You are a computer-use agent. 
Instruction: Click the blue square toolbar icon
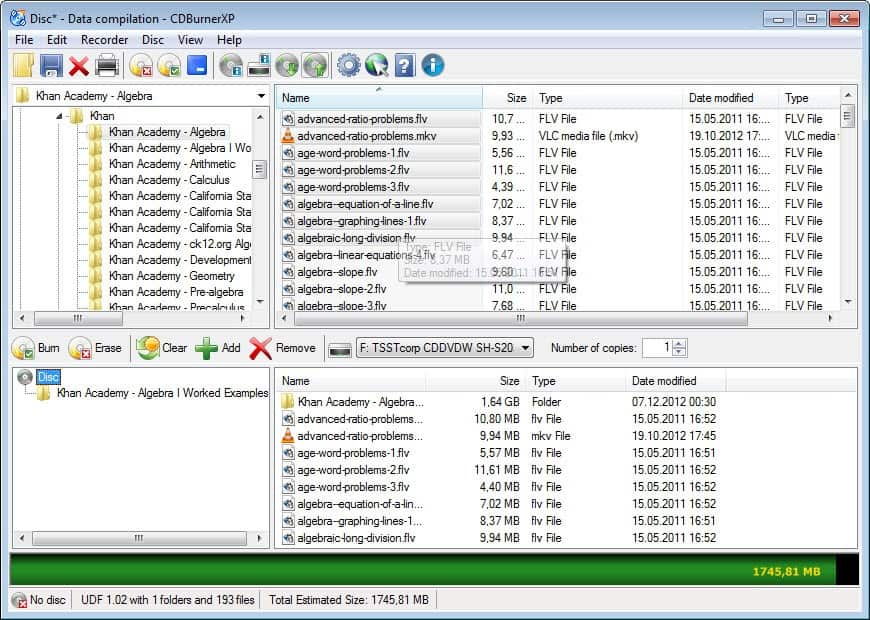pos(197,65)
